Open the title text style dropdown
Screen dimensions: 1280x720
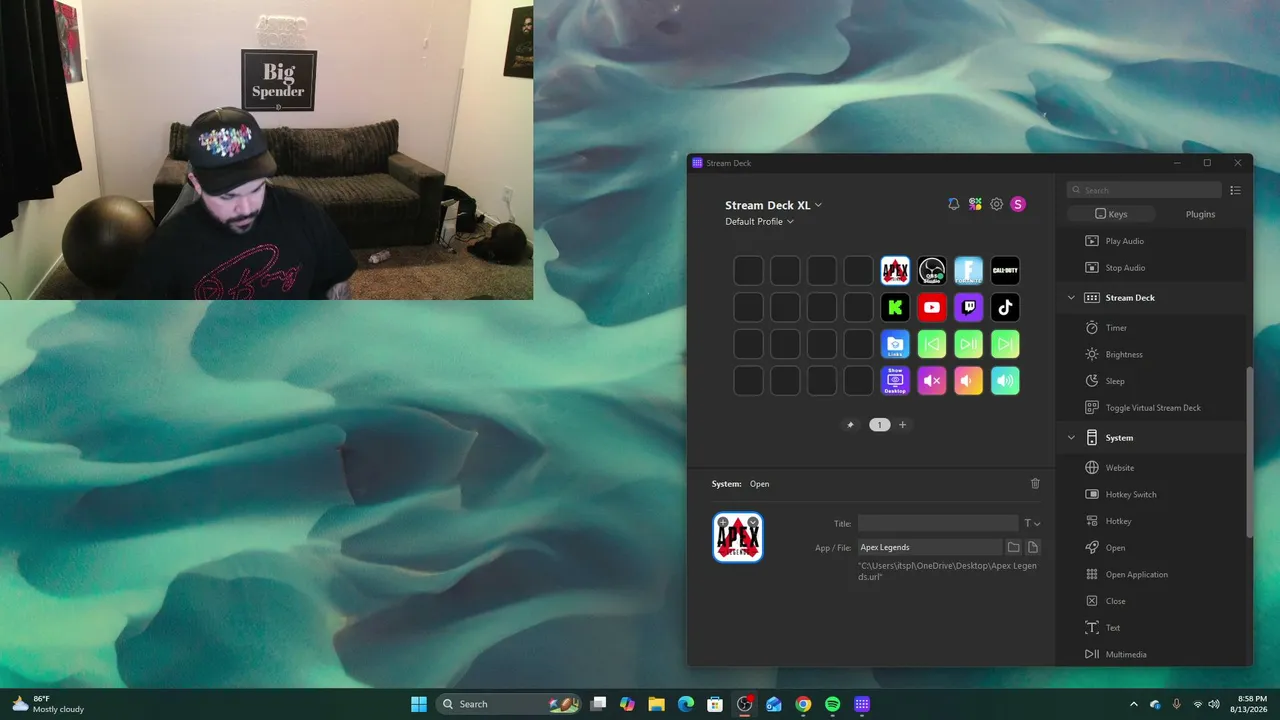1032,523
